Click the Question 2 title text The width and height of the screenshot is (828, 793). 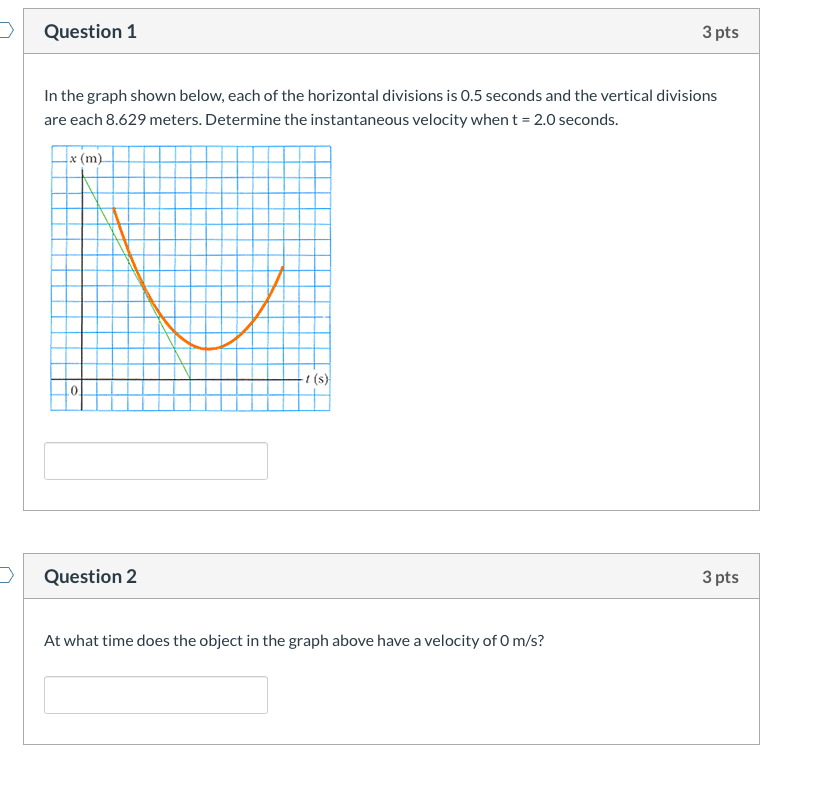pyautogui.click(x=91, y=576)
